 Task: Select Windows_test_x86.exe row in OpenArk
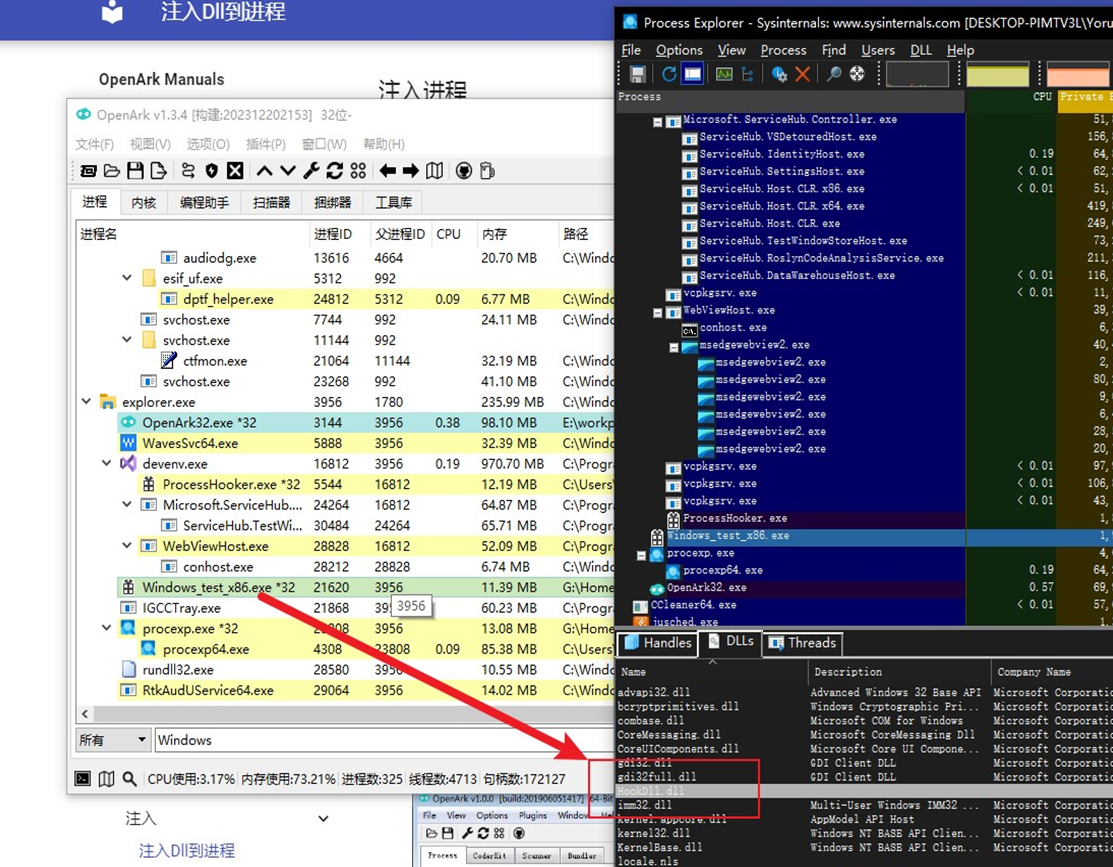coord(345,587)
